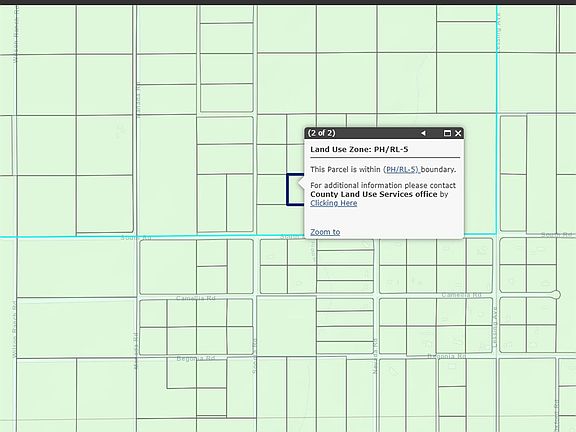Click the County Land Use Services office text
Image resolution: width=576 pixels, height=432 pixels.
[374, 194]
